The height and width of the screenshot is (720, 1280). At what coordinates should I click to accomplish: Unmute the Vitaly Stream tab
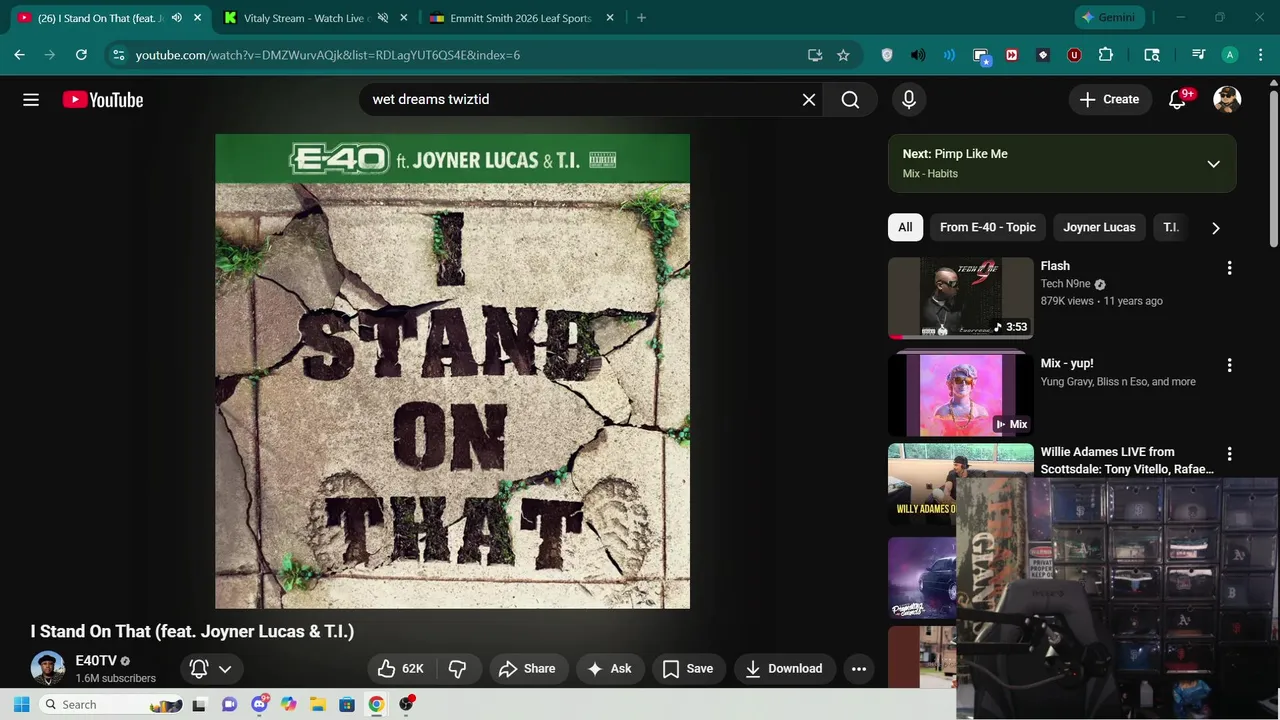tap(382, 18)
